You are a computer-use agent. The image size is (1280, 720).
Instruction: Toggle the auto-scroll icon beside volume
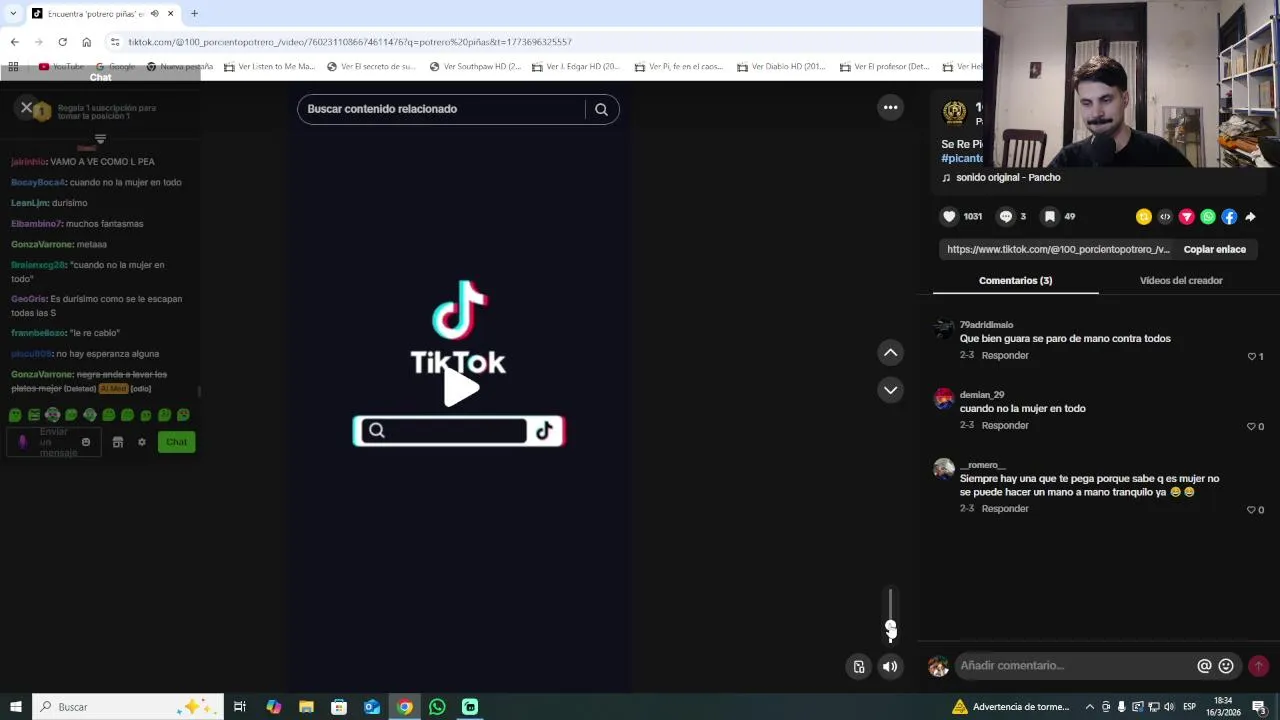(x=859, y=667)
